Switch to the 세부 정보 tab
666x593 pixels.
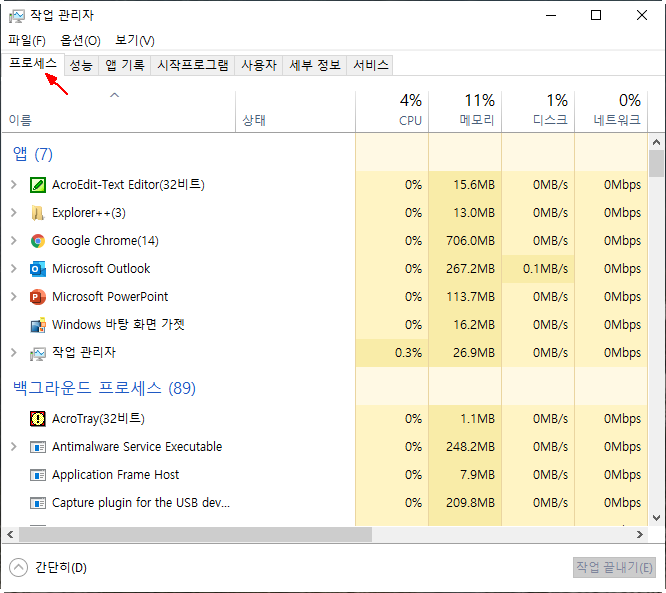tap(315, 65)
